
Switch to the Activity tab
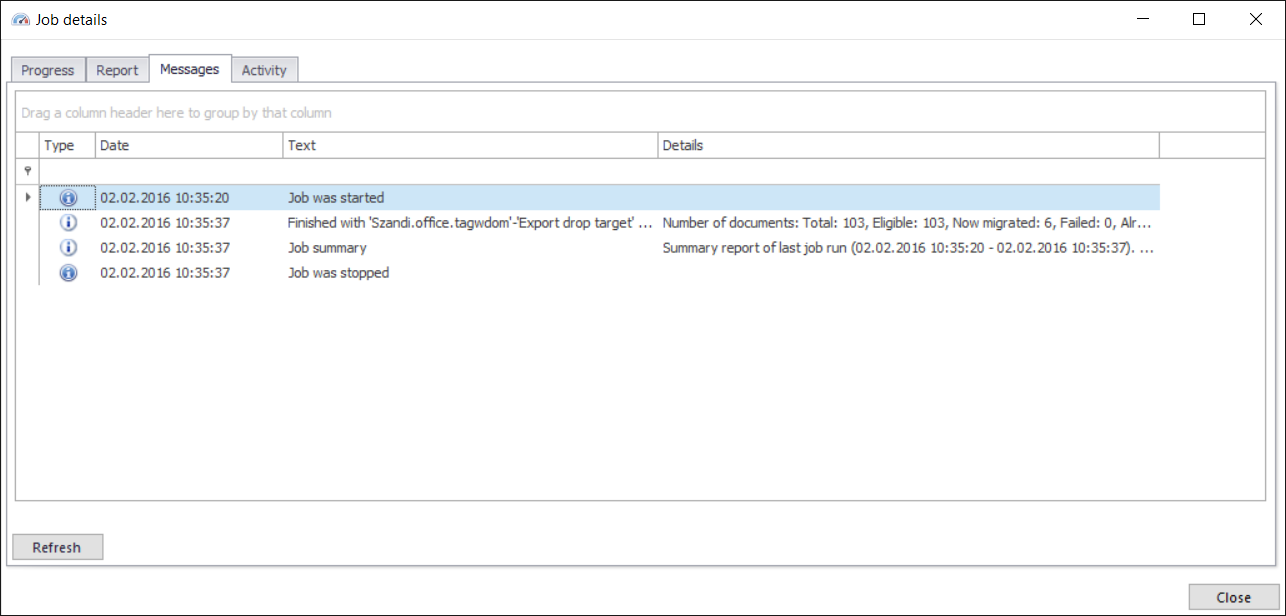tap(264, 69)
